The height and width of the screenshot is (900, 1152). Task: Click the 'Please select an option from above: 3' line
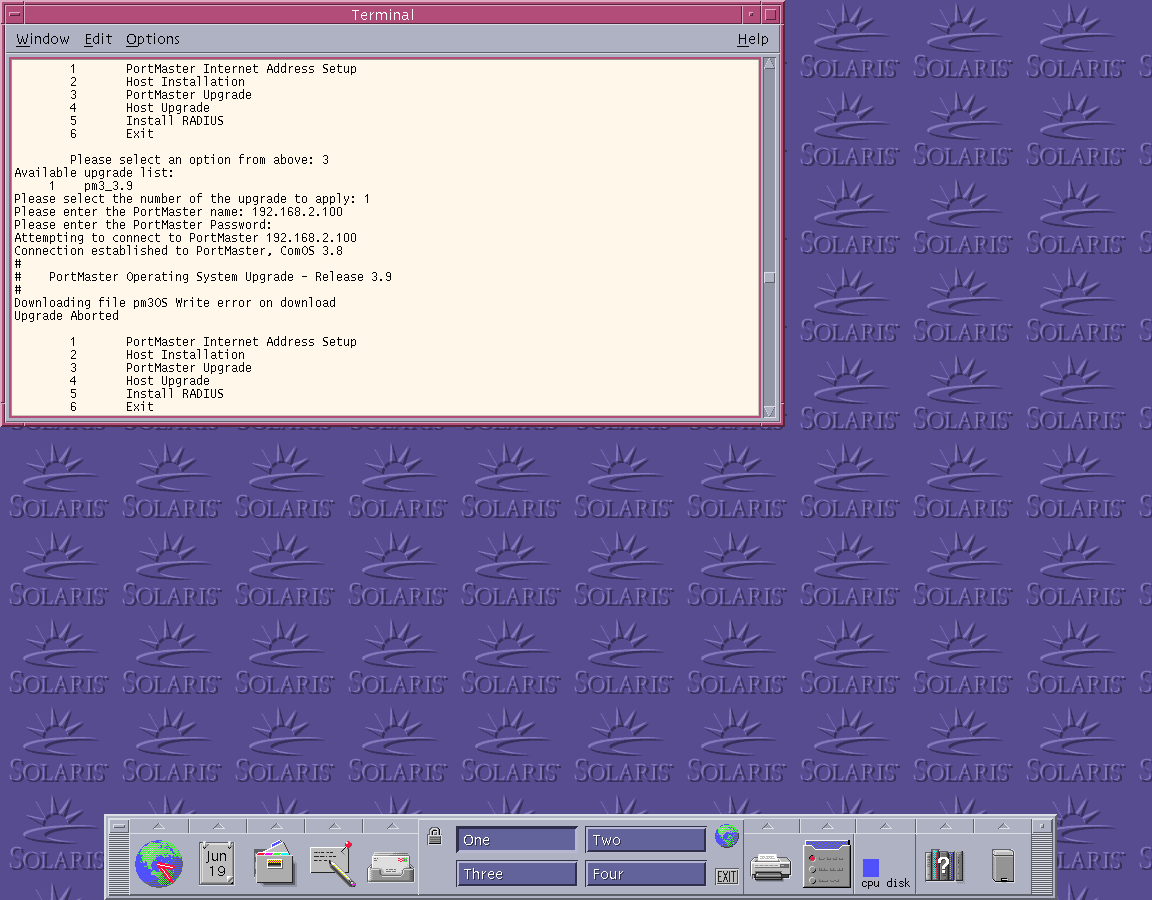pyautogui.click(x=199, y=160)
